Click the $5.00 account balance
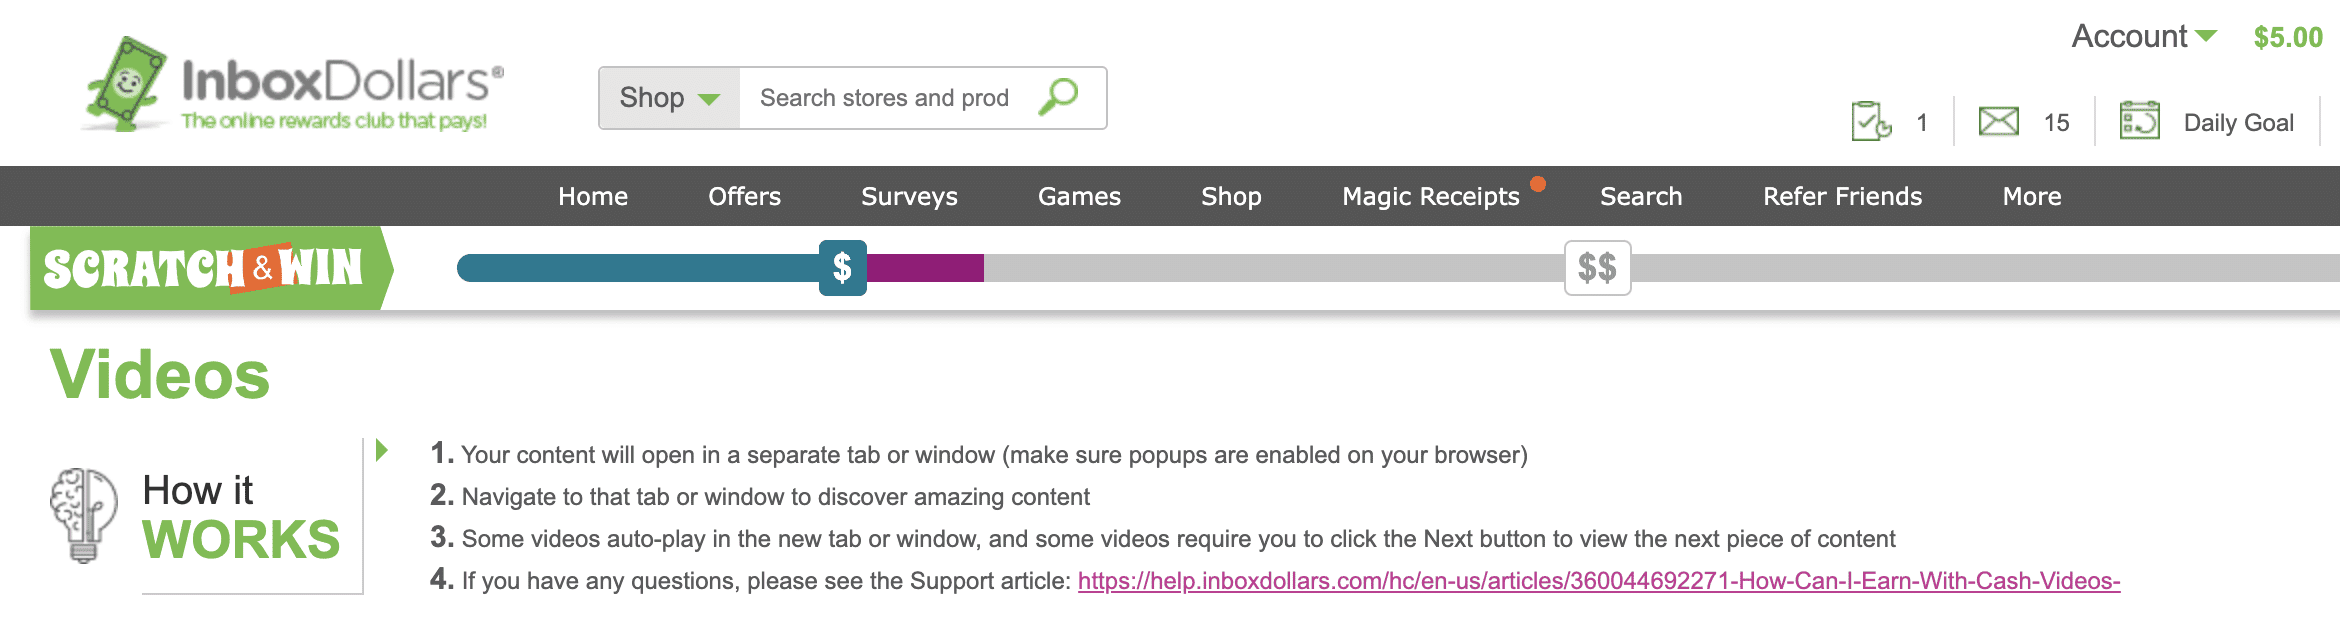Screen dimensions: 2340x624 click(x=2287, y=38)
